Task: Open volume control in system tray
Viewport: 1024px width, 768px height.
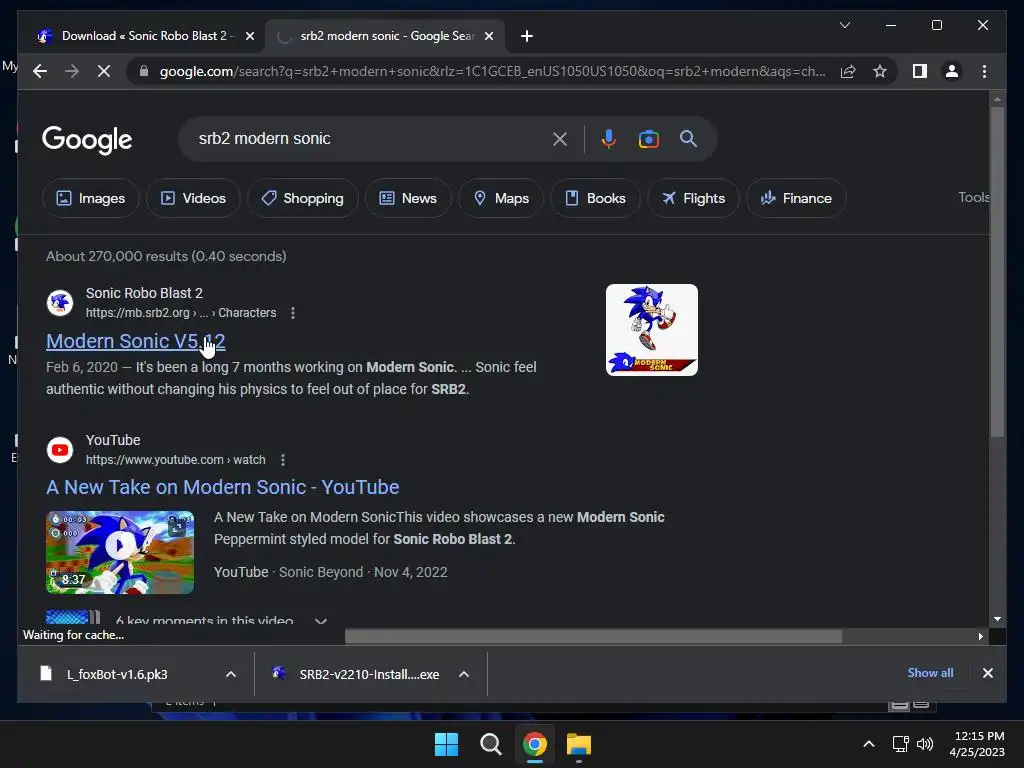Action: (925, 744)
